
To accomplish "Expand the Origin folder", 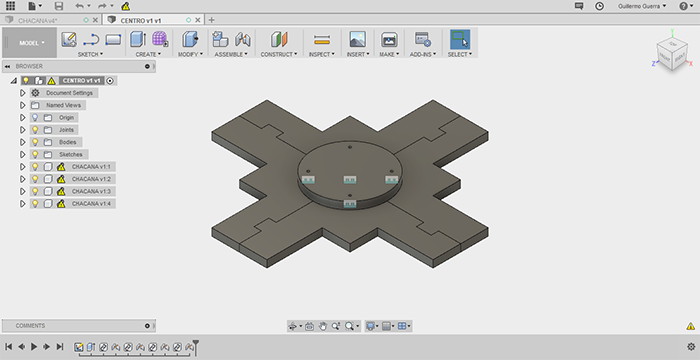I will 22,117.
